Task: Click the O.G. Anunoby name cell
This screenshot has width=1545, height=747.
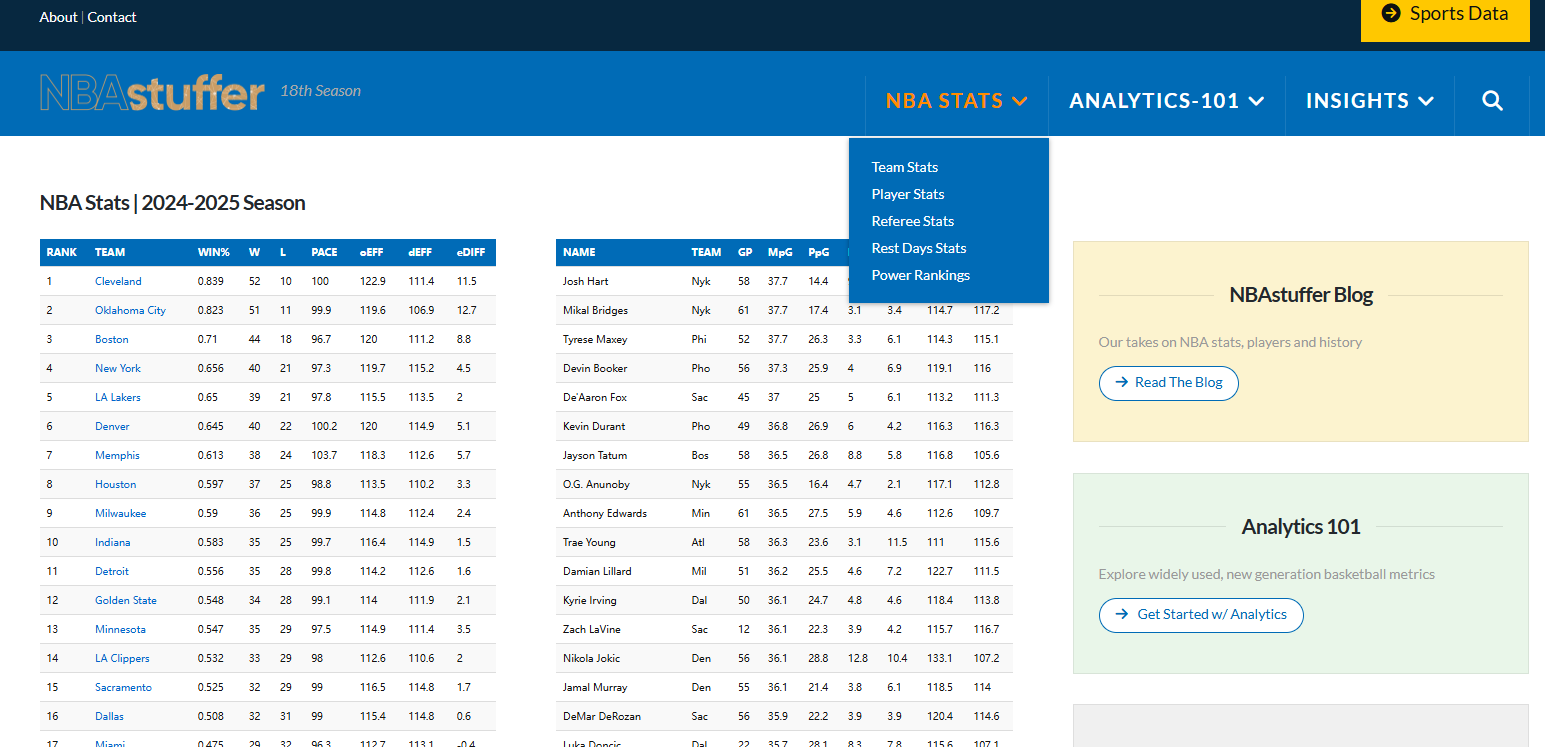Action: click(x=596, y=485)
